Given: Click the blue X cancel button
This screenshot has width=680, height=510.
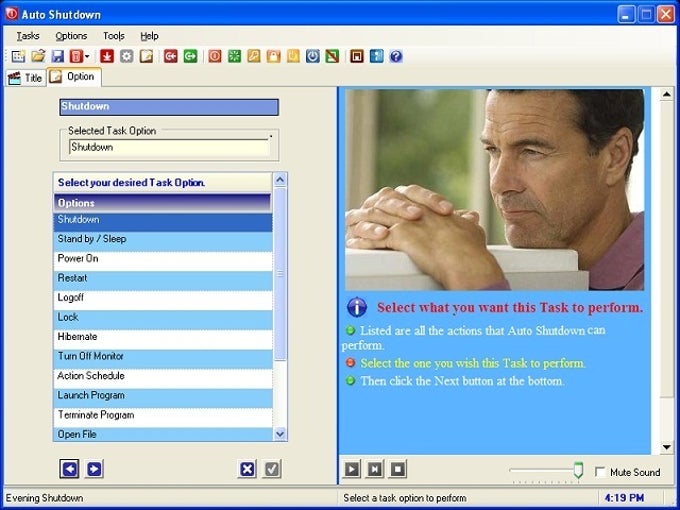Looking at the screenshot, I should [247, 469].
